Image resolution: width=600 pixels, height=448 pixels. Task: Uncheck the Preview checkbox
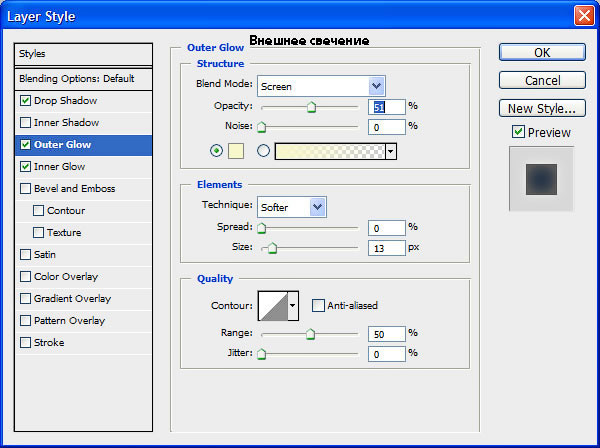(518, 132)
